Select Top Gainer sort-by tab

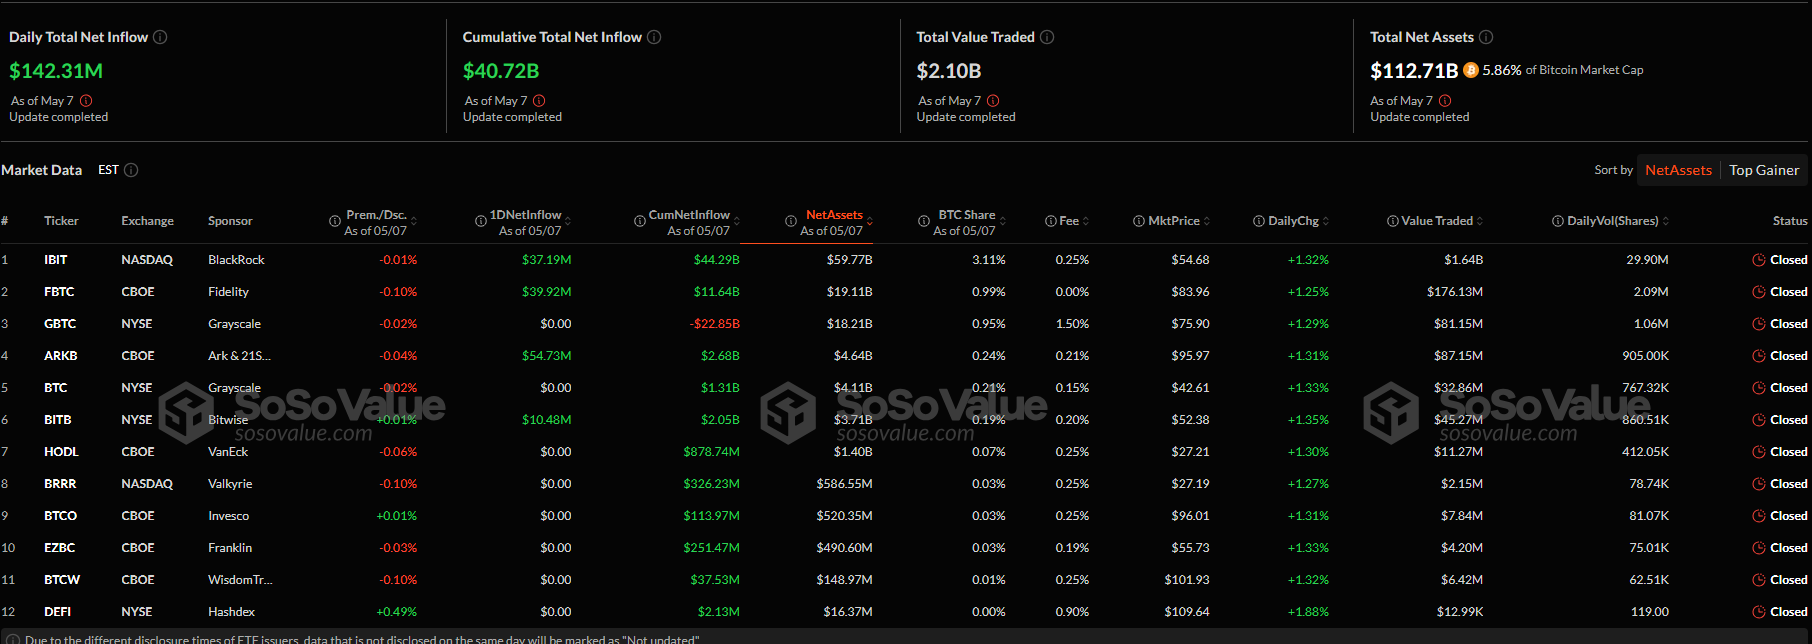coord(1764,170)
